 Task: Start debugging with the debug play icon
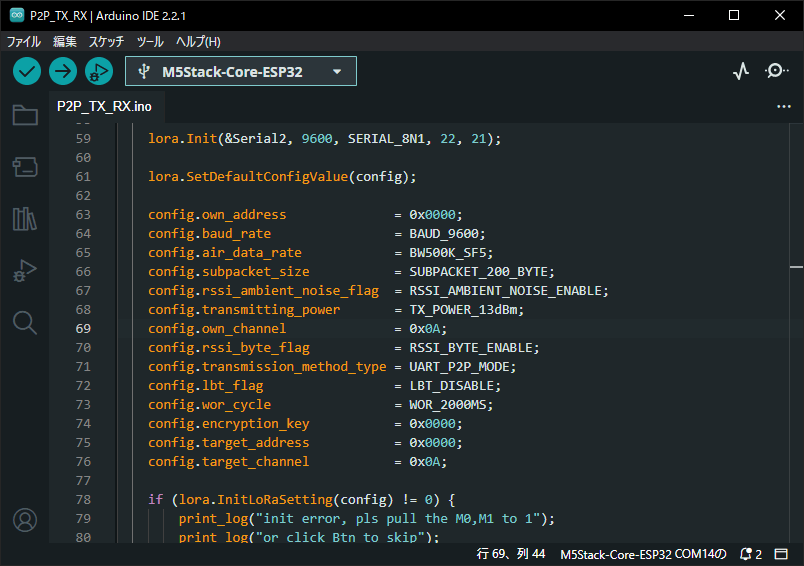(99, 71)
